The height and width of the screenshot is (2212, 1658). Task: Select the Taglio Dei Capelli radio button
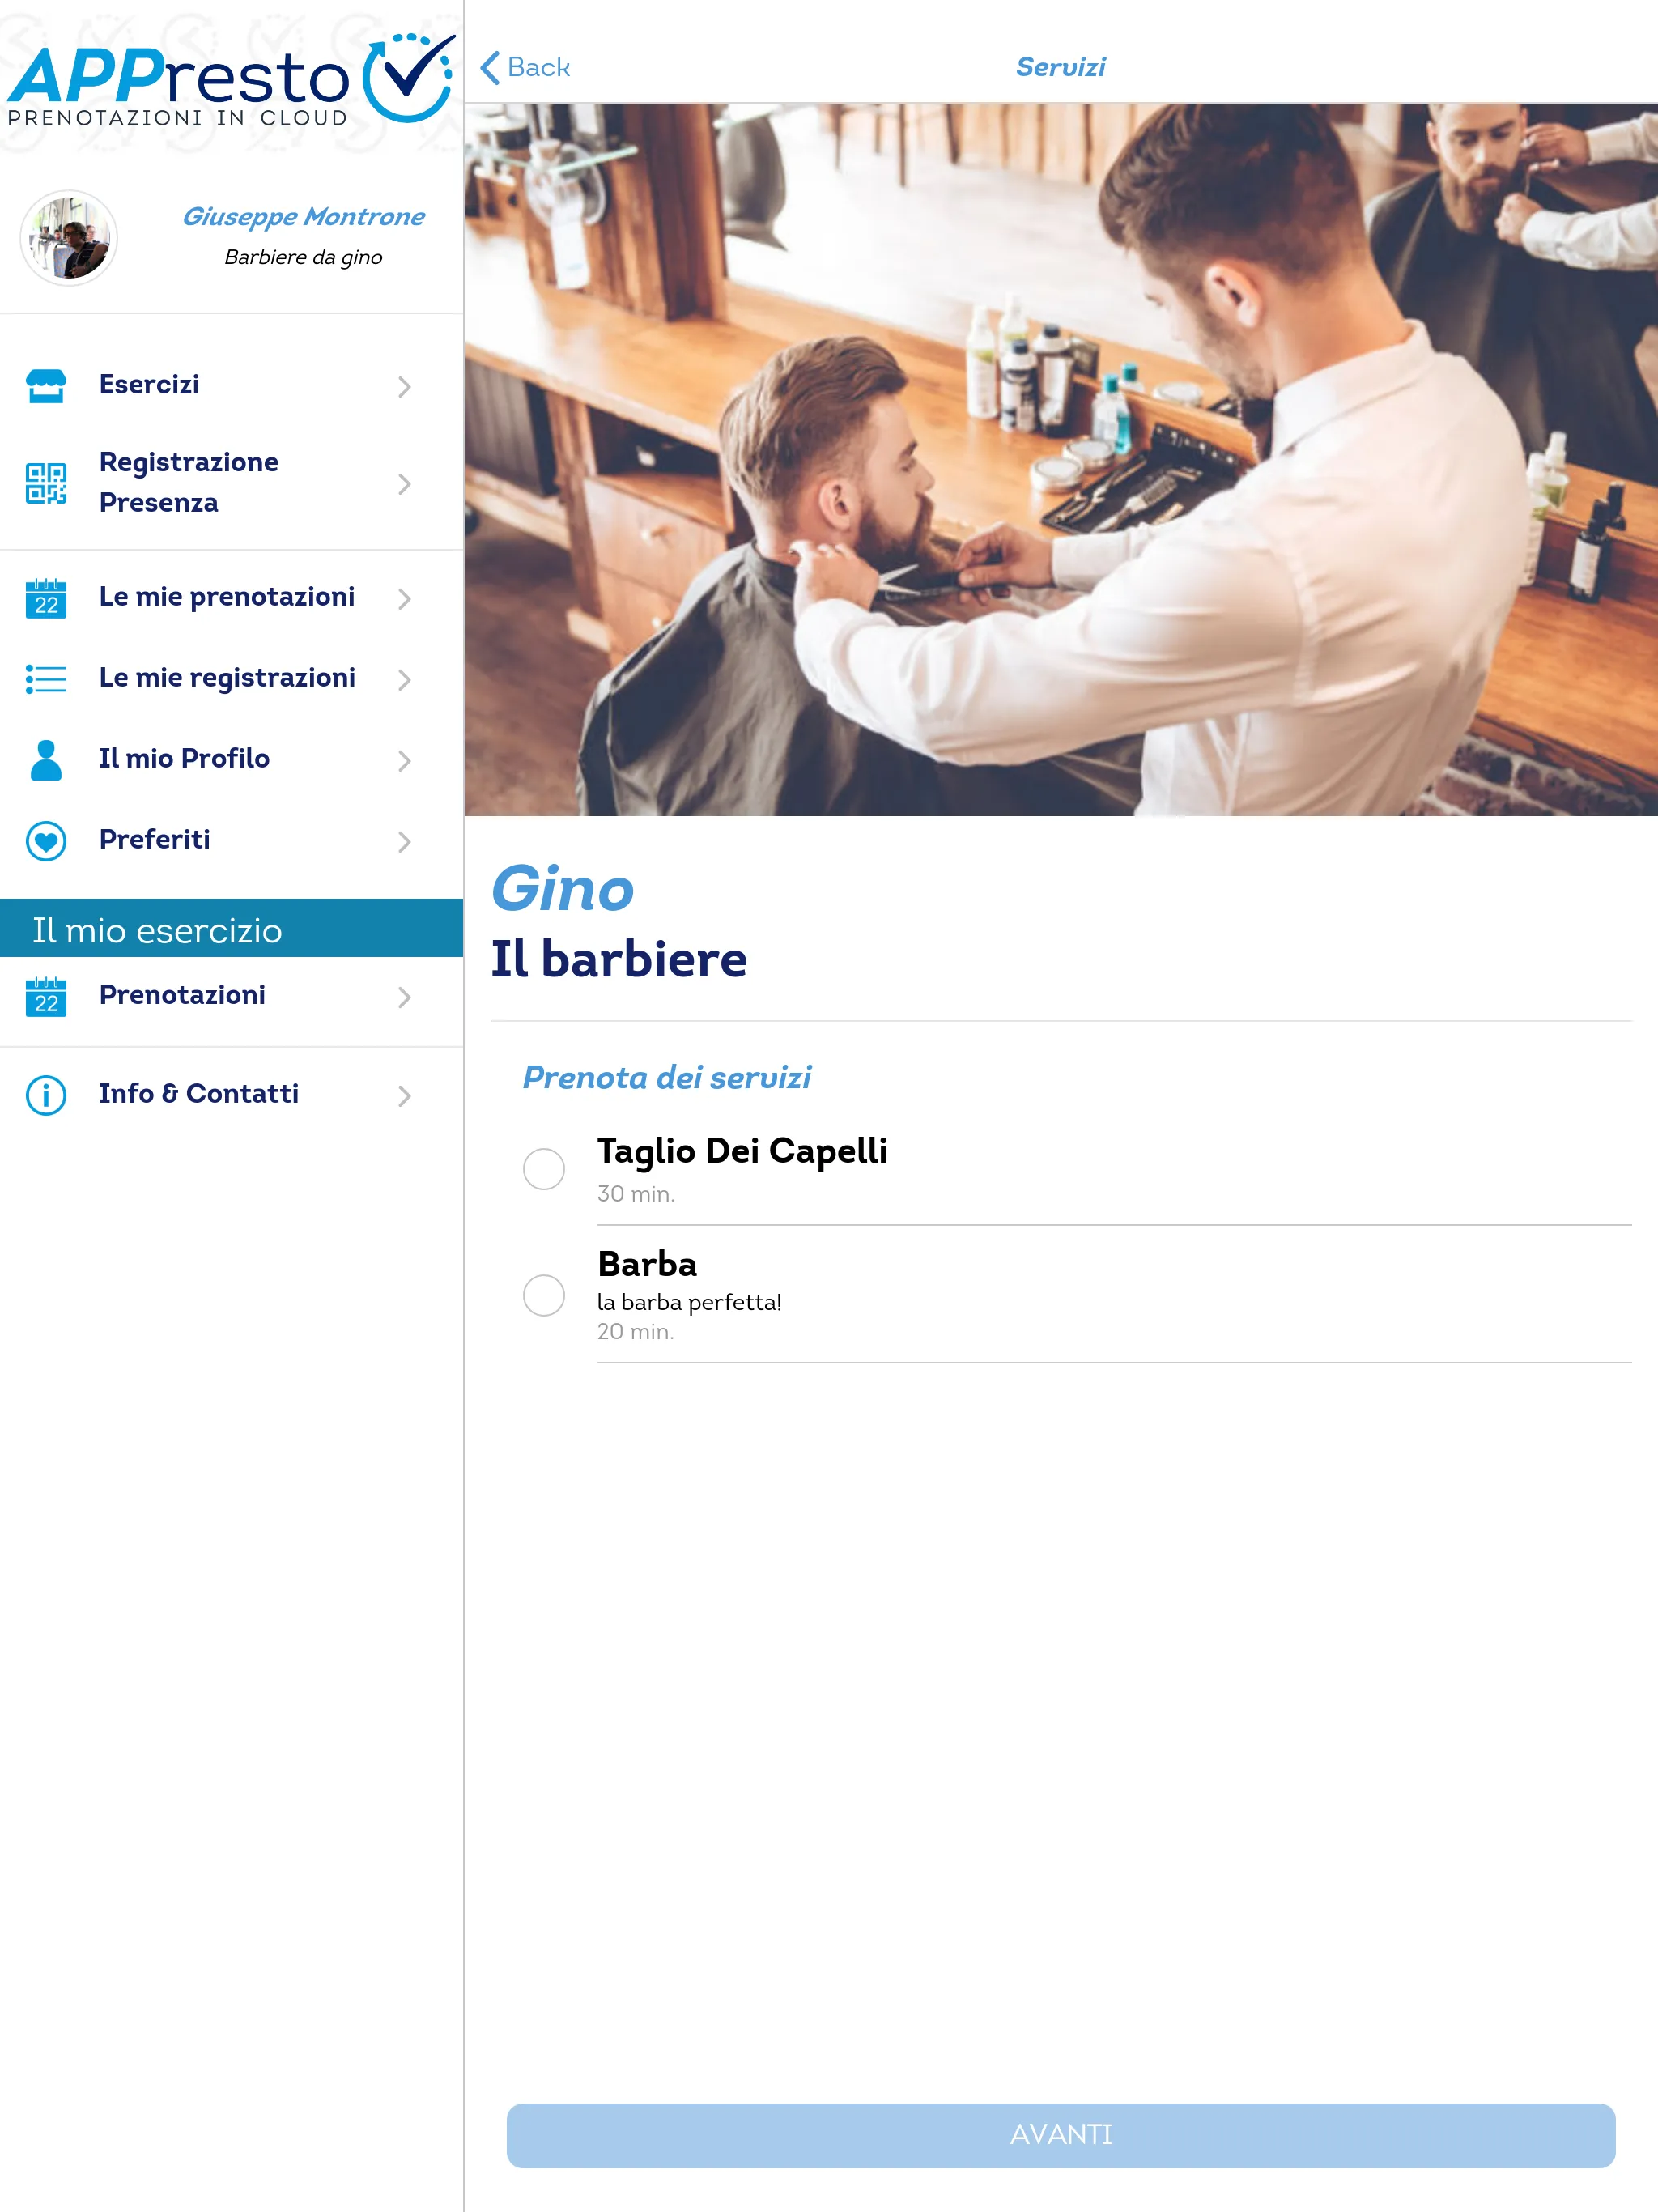[545, 1163]
